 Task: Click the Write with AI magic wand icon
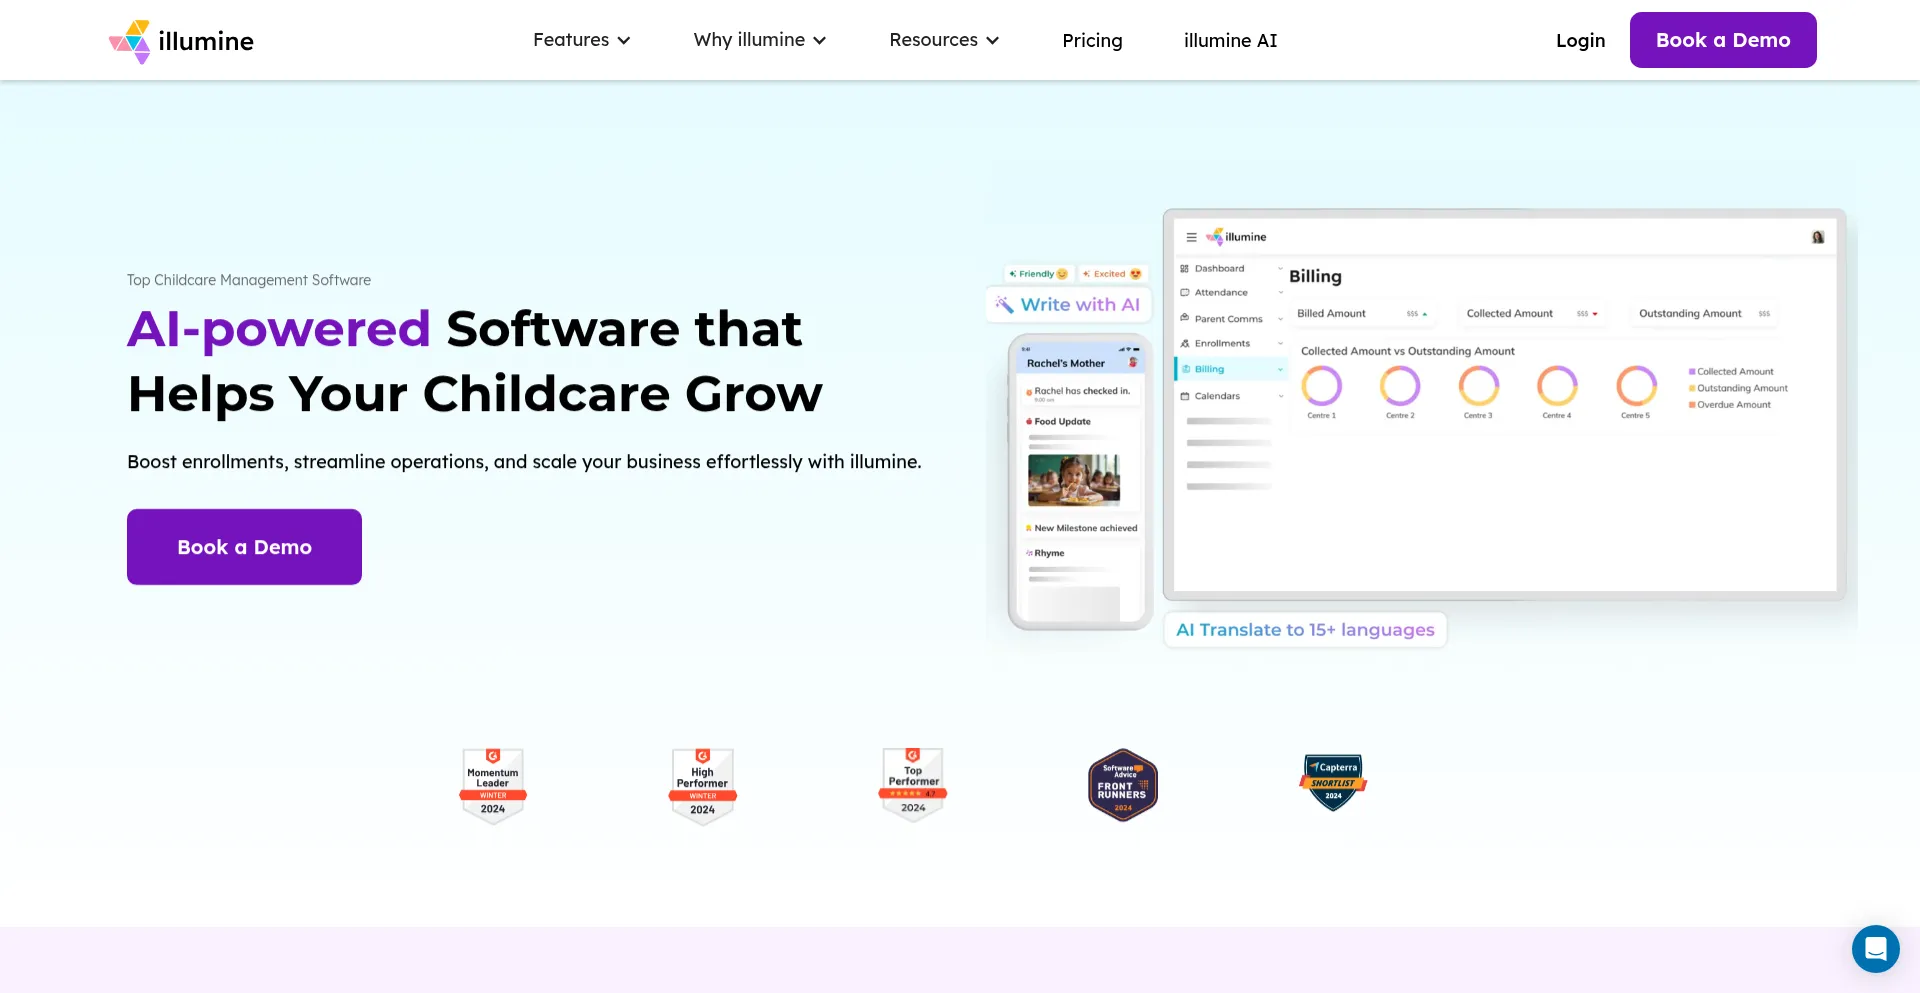pos(1004,304)
